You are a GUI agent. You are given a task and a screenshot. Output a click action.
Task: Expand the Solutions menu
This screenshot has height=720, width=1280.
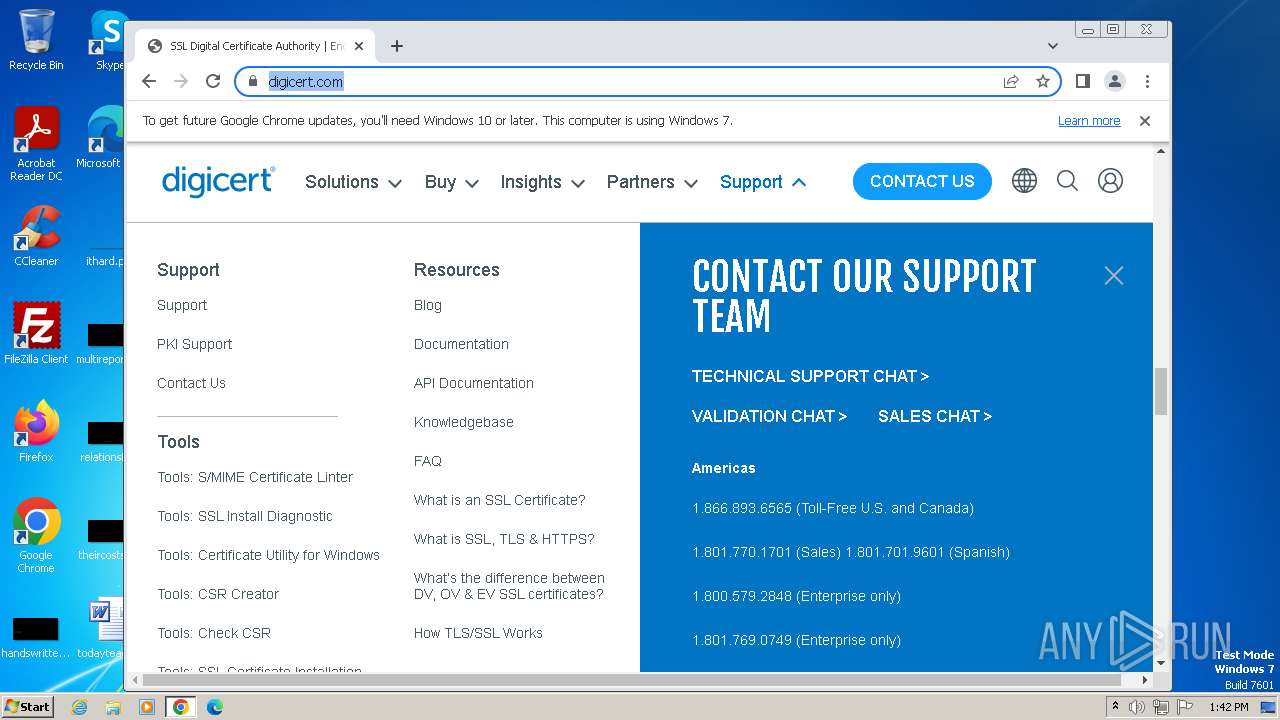[353, 182]
